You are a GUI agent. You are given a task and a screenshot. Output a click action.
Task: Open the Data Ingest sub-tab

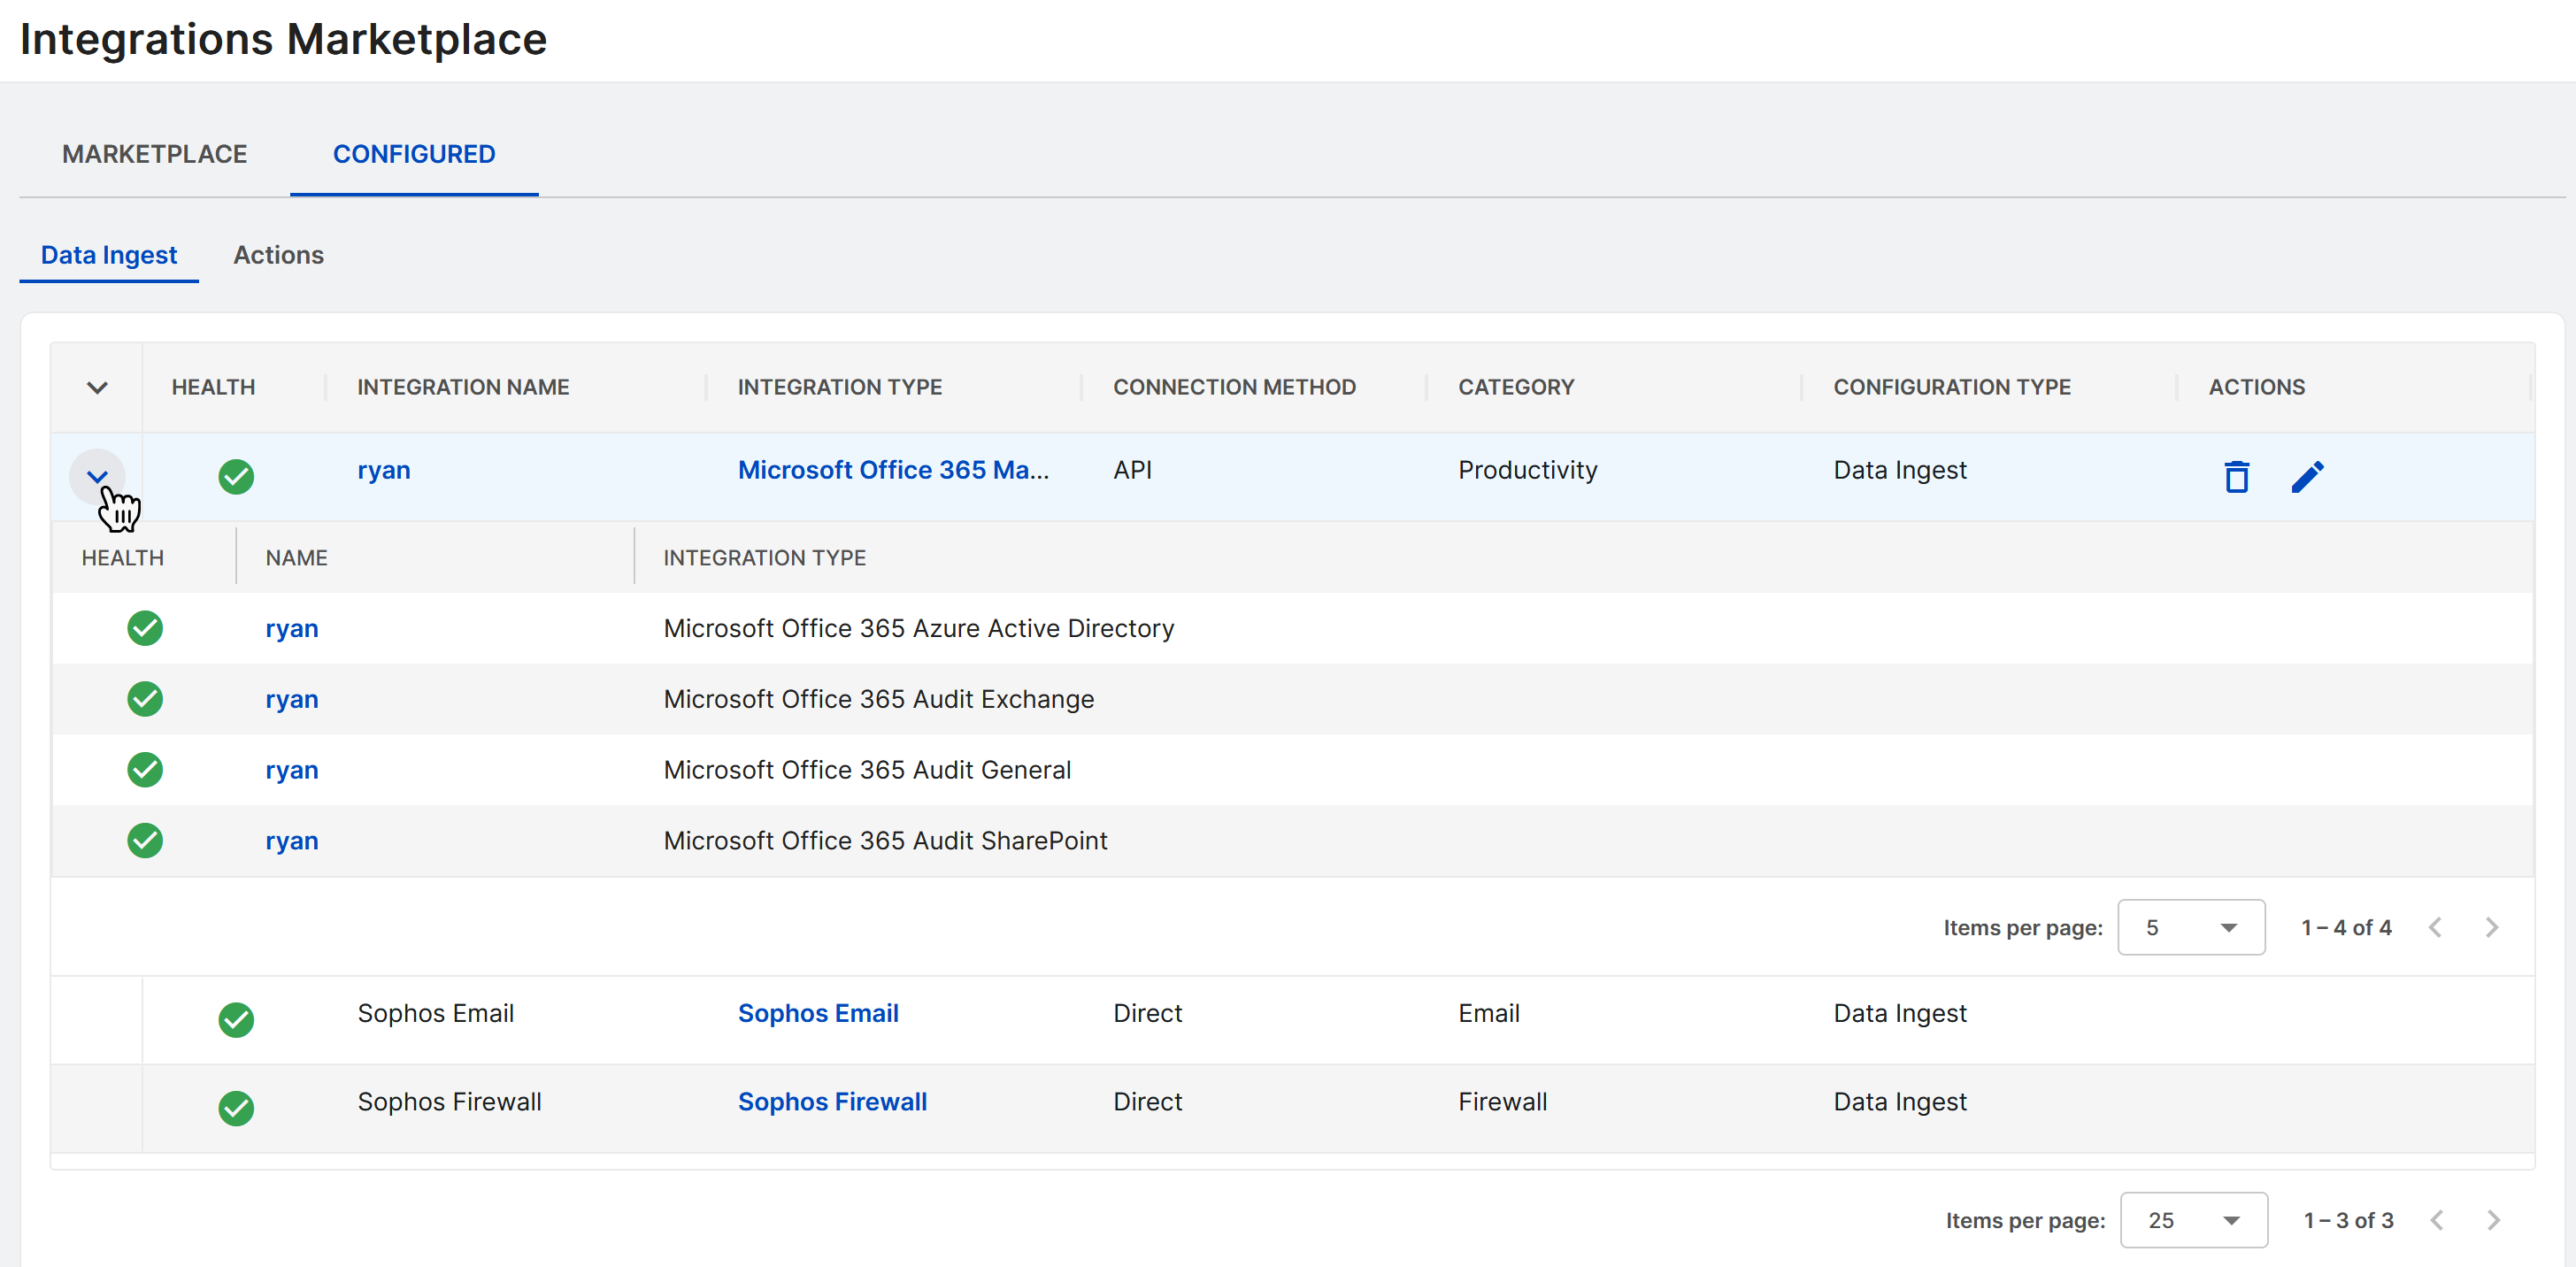tap(109, 255)
